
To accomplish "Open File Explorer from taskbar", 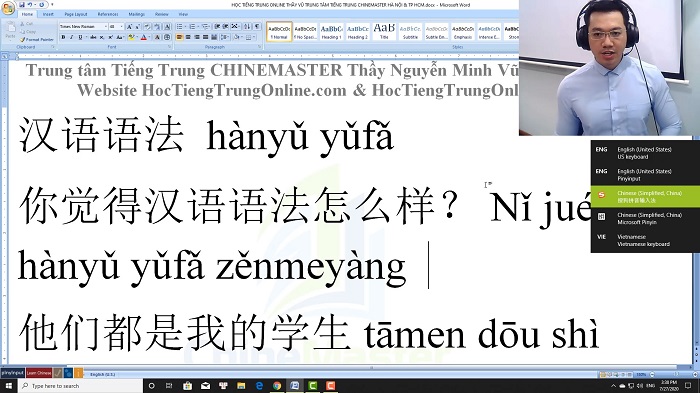I will [x=241, y=386].
